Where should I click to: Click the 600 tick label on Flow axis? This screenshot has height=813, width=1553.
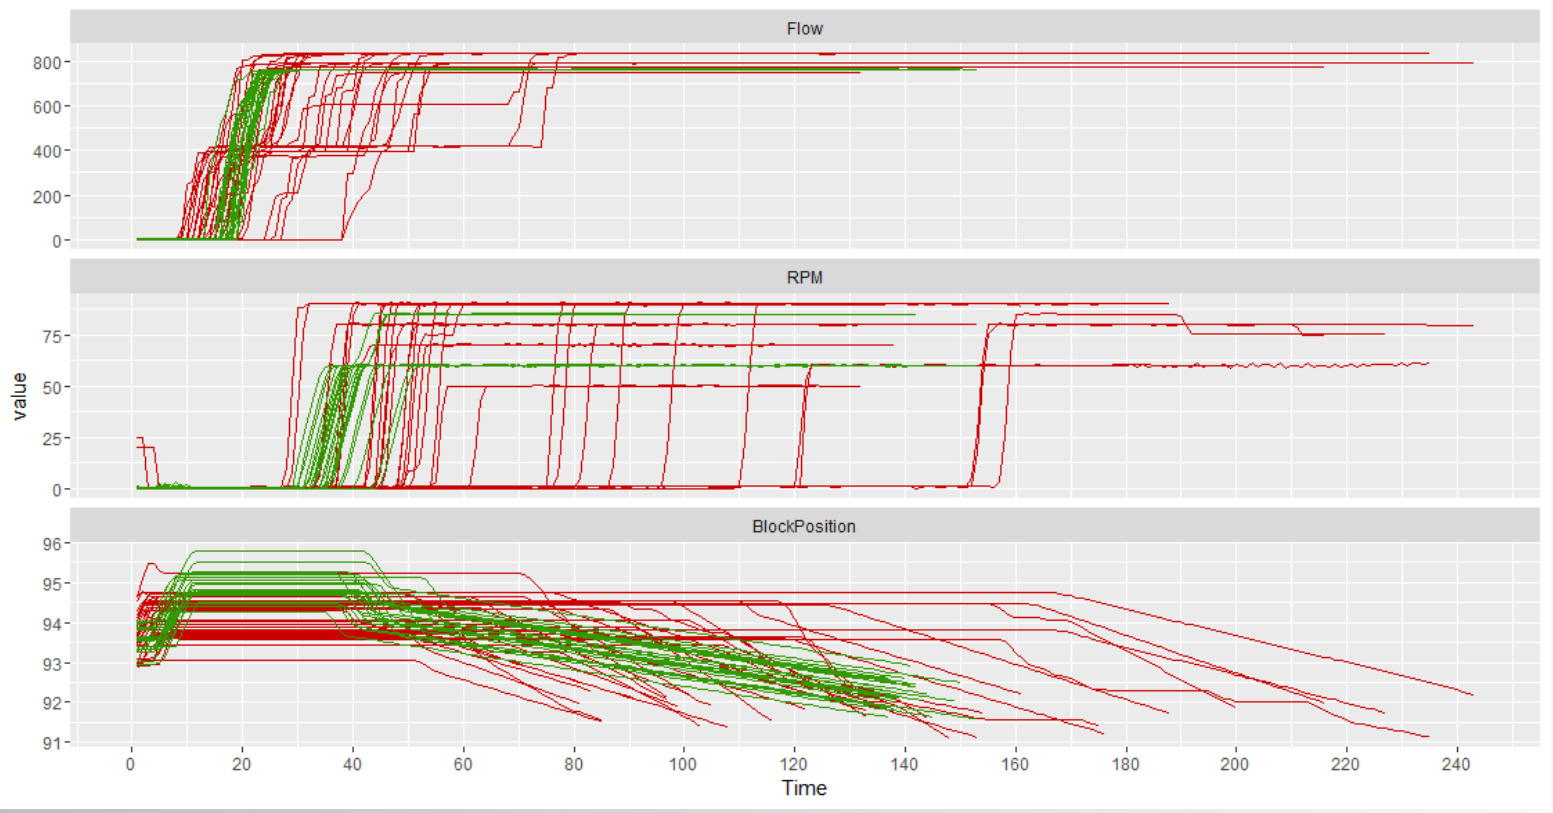(x=46, y=107)
